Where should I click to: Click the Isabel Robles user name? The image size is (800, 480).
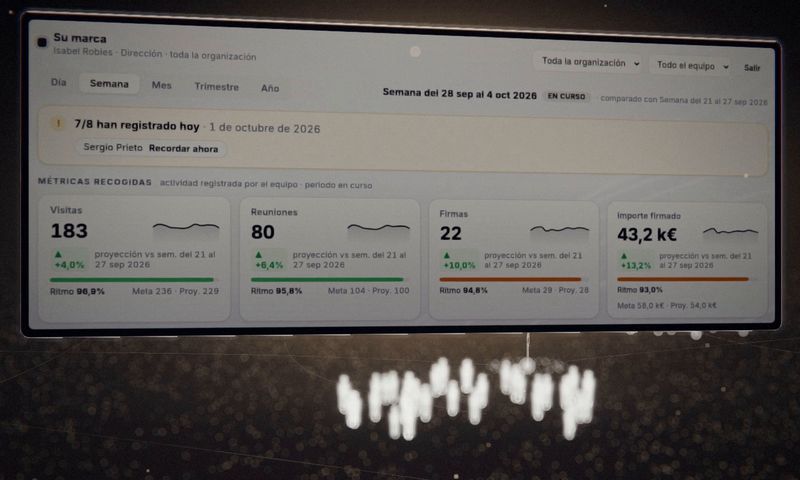click(83, 52)
